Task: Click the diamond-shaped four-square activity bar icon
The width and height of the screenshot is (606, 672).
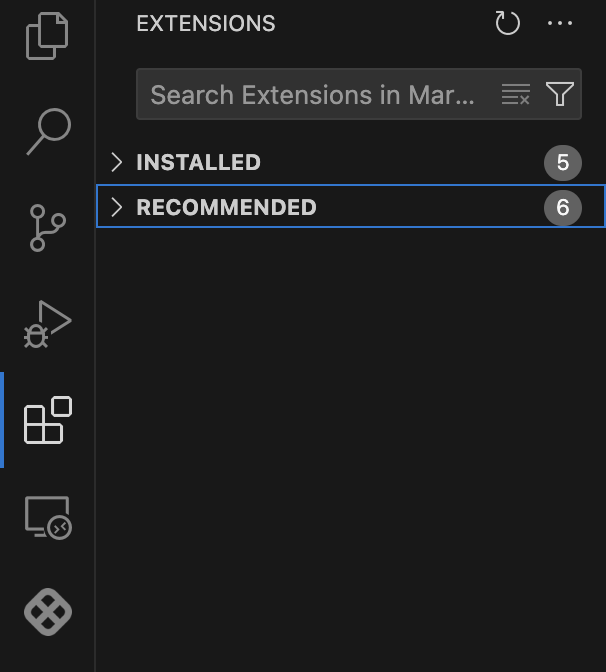Action: [x=47, y=611]
